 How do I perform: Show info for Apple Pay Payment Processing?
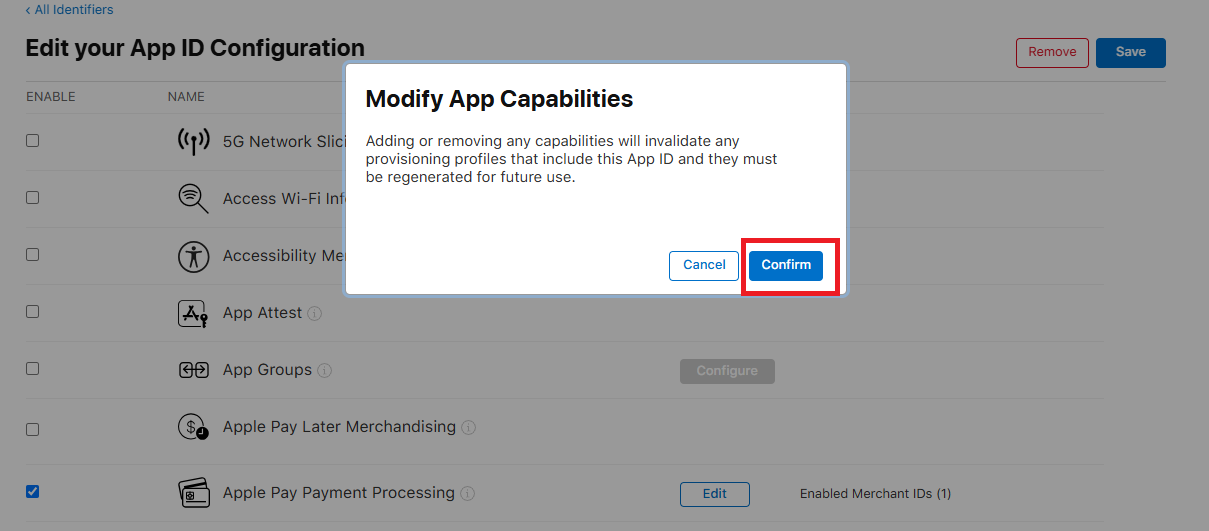pyautogui.click(x=468, y=494)
